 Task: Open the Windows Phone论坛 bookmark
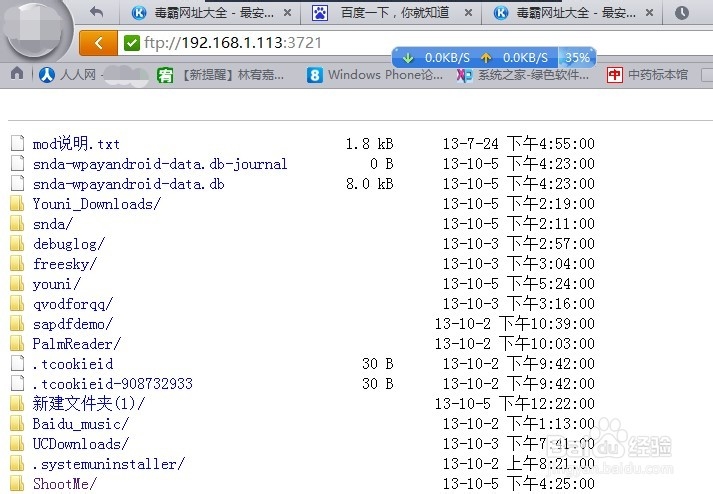coord(375,75)
